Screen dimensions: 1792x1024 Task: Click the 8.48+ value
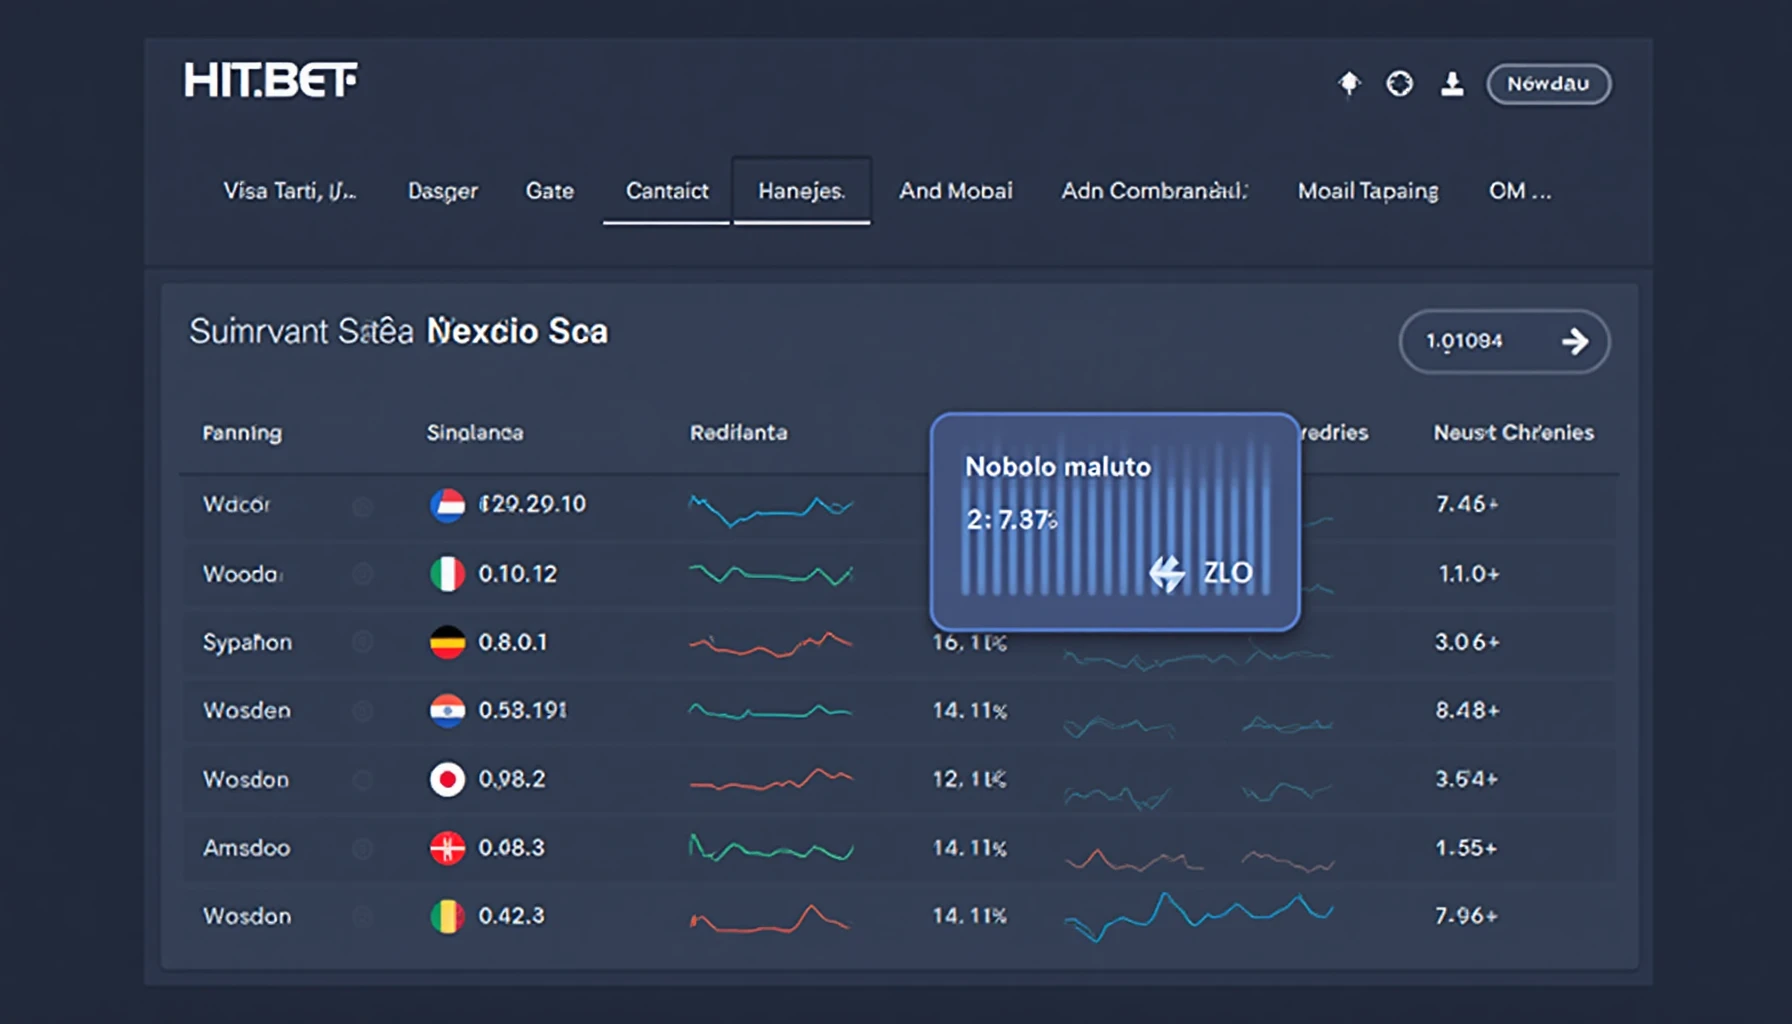click(x=1467, y=711)
